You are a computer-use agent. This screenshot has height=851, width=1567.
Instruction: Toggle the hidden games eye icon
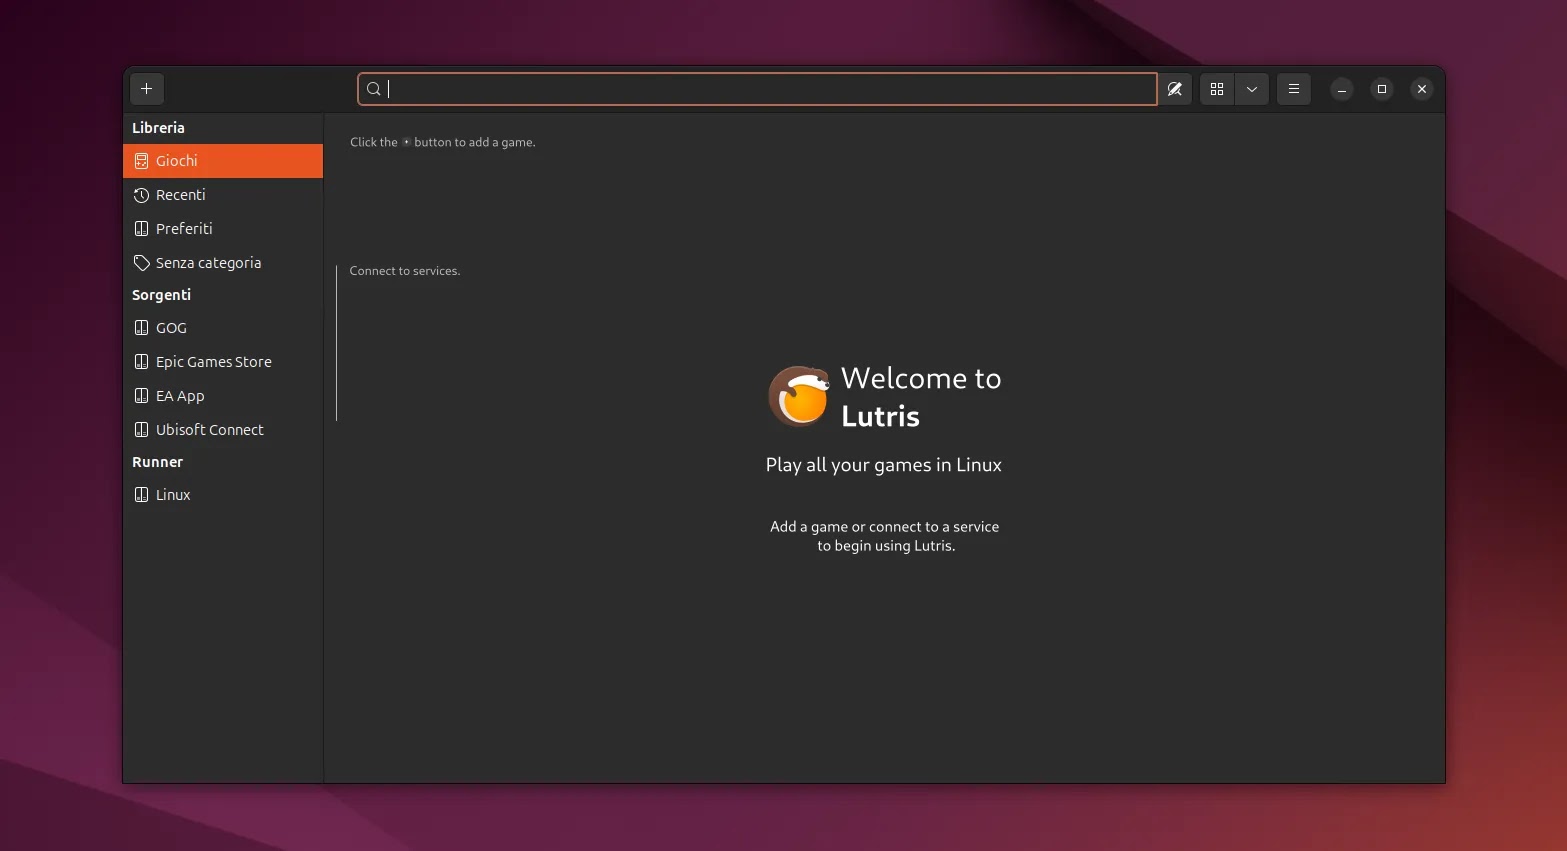pyautogui.click(x=1175, y=89)
